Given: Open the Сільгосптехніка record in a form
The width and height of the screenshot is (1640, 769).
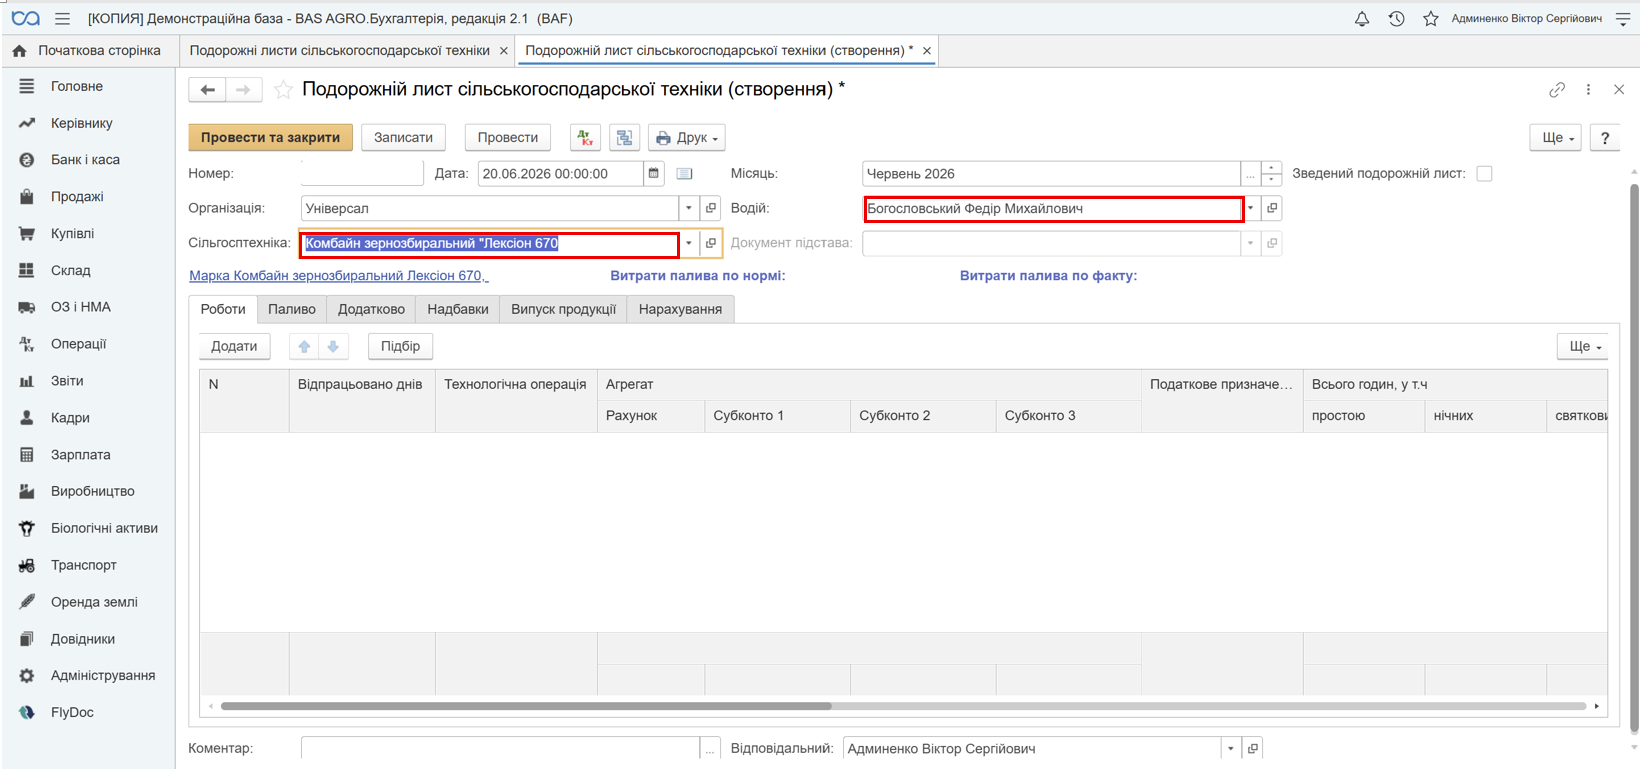Looking at the screenshot, I should point(711,244).
